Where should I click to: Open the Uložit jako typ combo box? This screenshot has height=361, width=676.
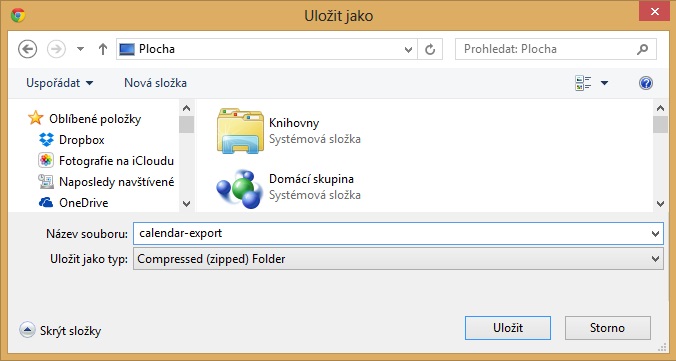pos(398,259)
